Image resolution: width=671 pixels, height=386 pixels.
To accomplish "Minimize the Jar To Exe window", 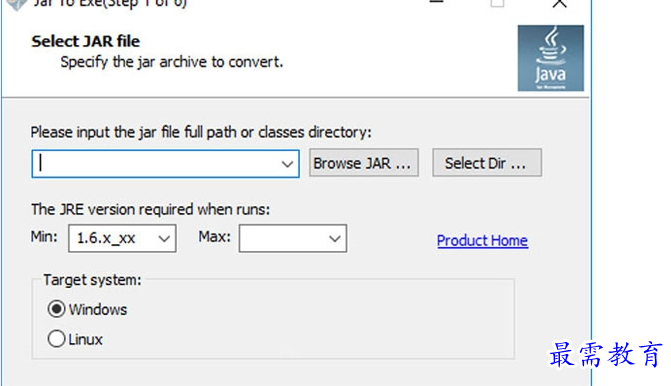I will (436, 3).
